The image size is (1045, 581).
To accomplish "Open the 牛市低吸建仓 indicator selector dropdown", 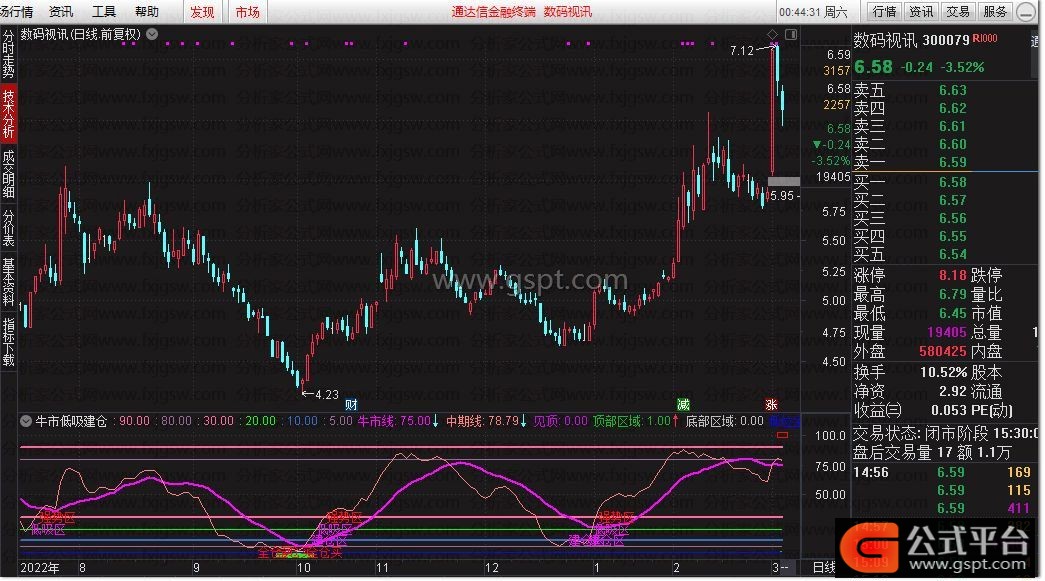I will [26, 421].
